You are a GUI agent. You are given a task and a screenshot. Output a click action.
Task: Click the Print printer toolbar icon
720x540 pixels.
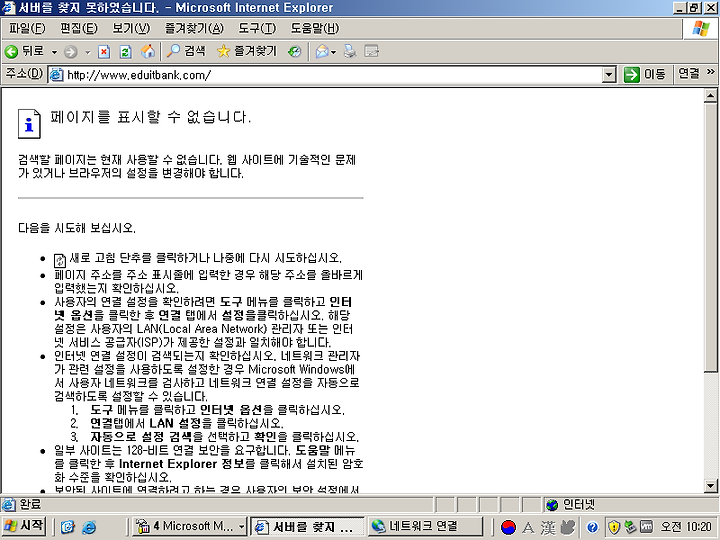click(350, 51)
